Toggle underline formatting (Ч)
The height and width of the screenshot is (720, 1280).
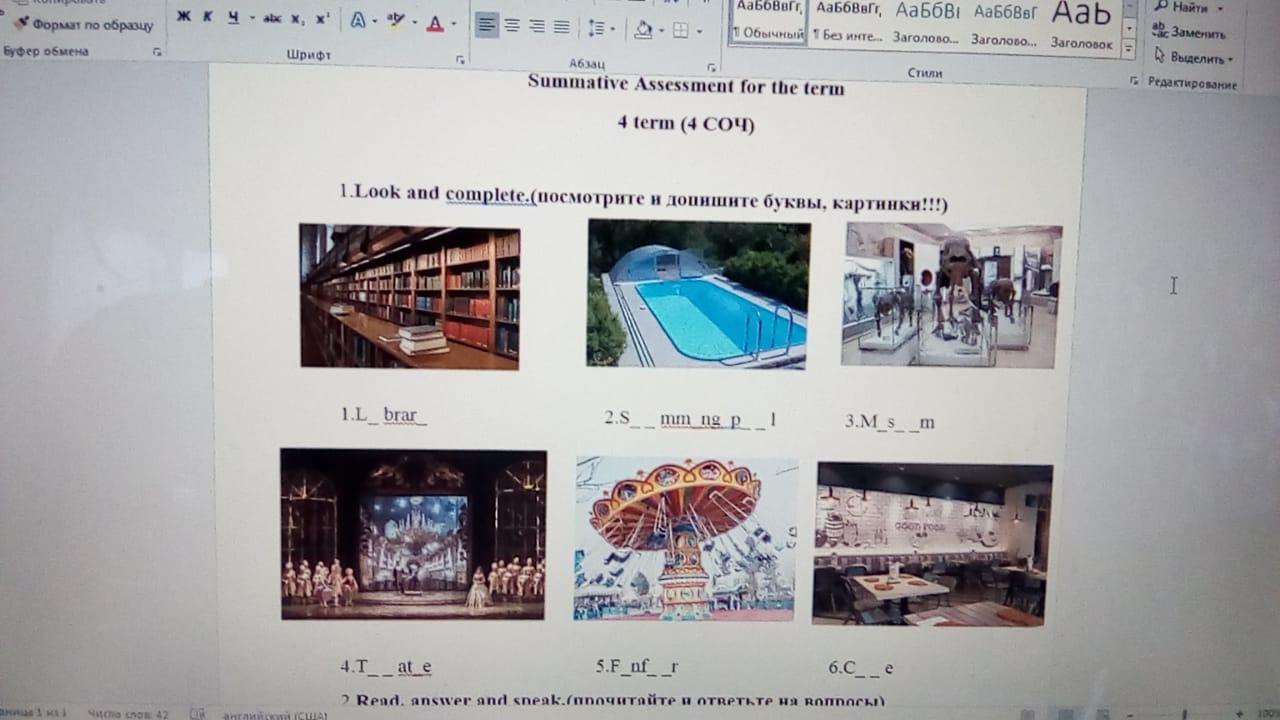pyautogui.click(x=233, y=18)
